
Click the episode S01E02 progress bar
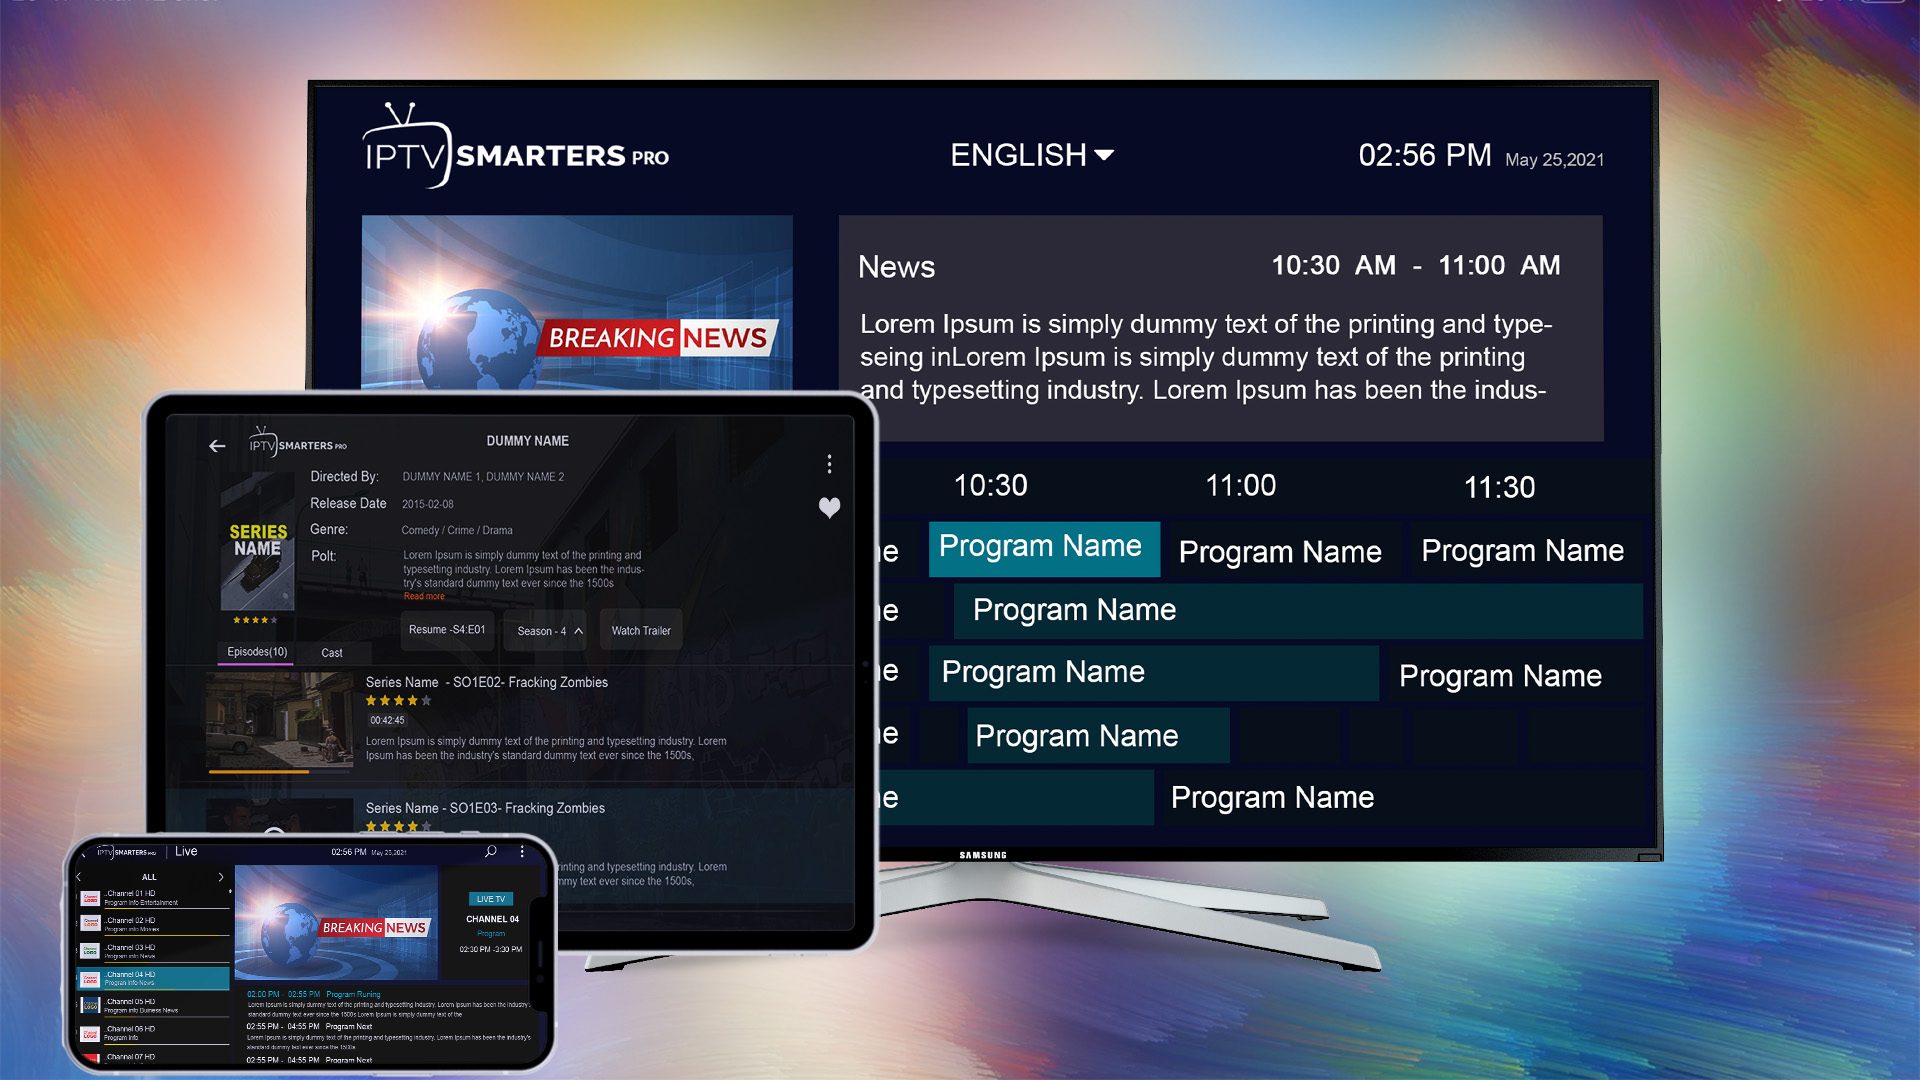pos(279,772)
